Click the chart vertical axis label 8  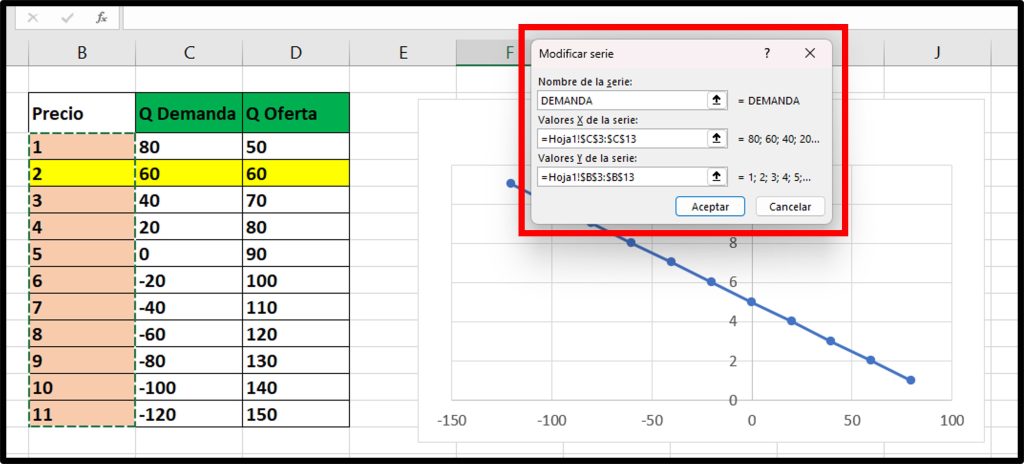[x=733, y=242]
